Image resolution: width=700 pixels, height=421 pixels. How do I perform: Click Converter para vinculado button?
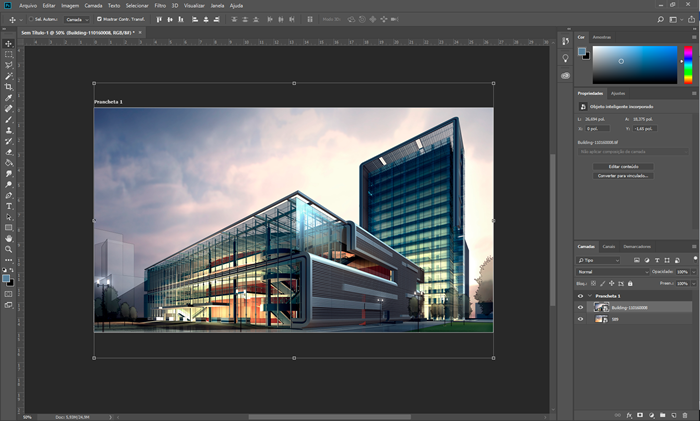[623, 176]
